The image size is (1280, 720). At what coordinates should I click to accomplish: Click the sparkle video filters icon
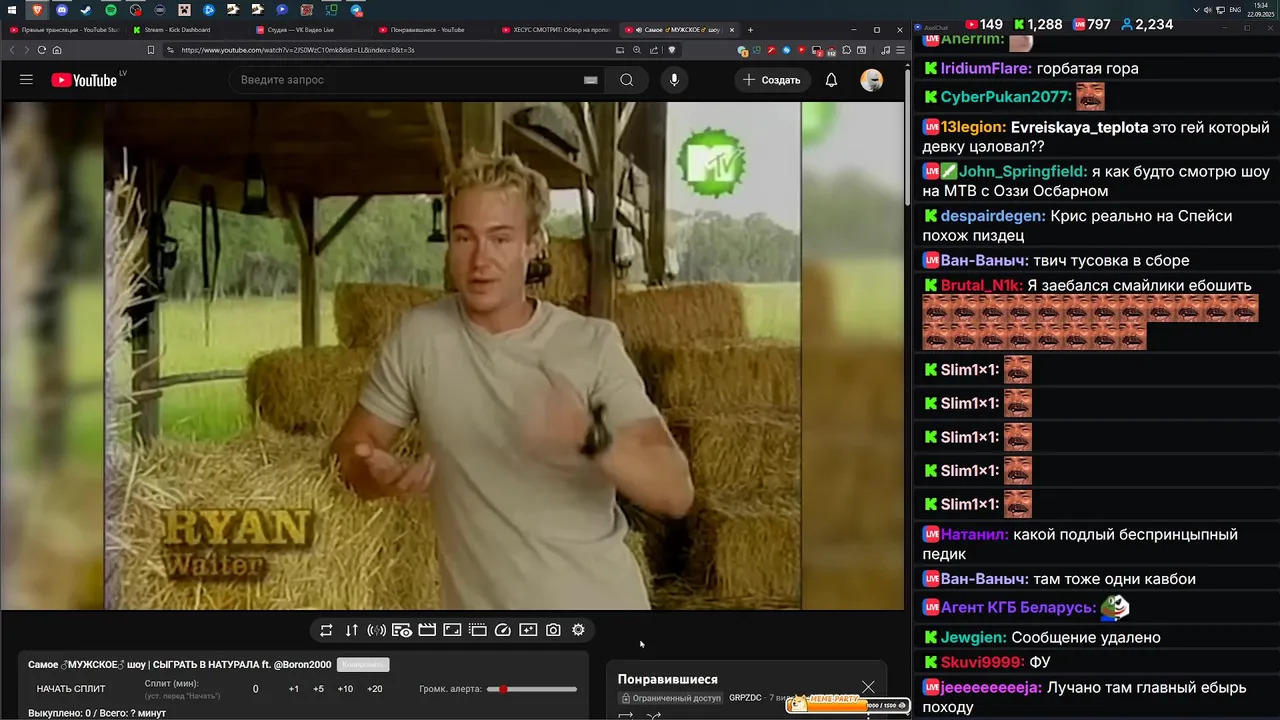[x=528, y=630]
